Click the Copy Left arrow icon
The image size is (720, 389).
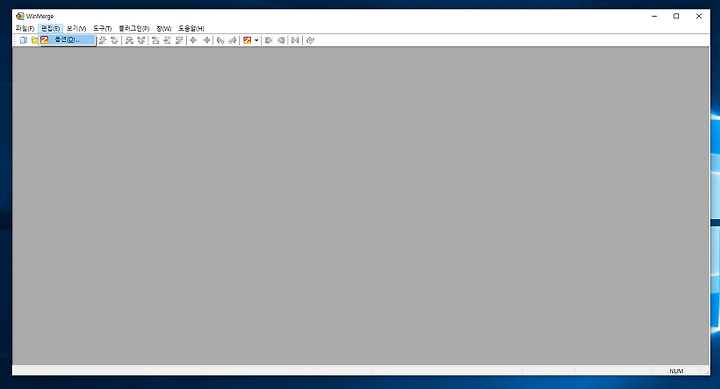pos(207,40)
